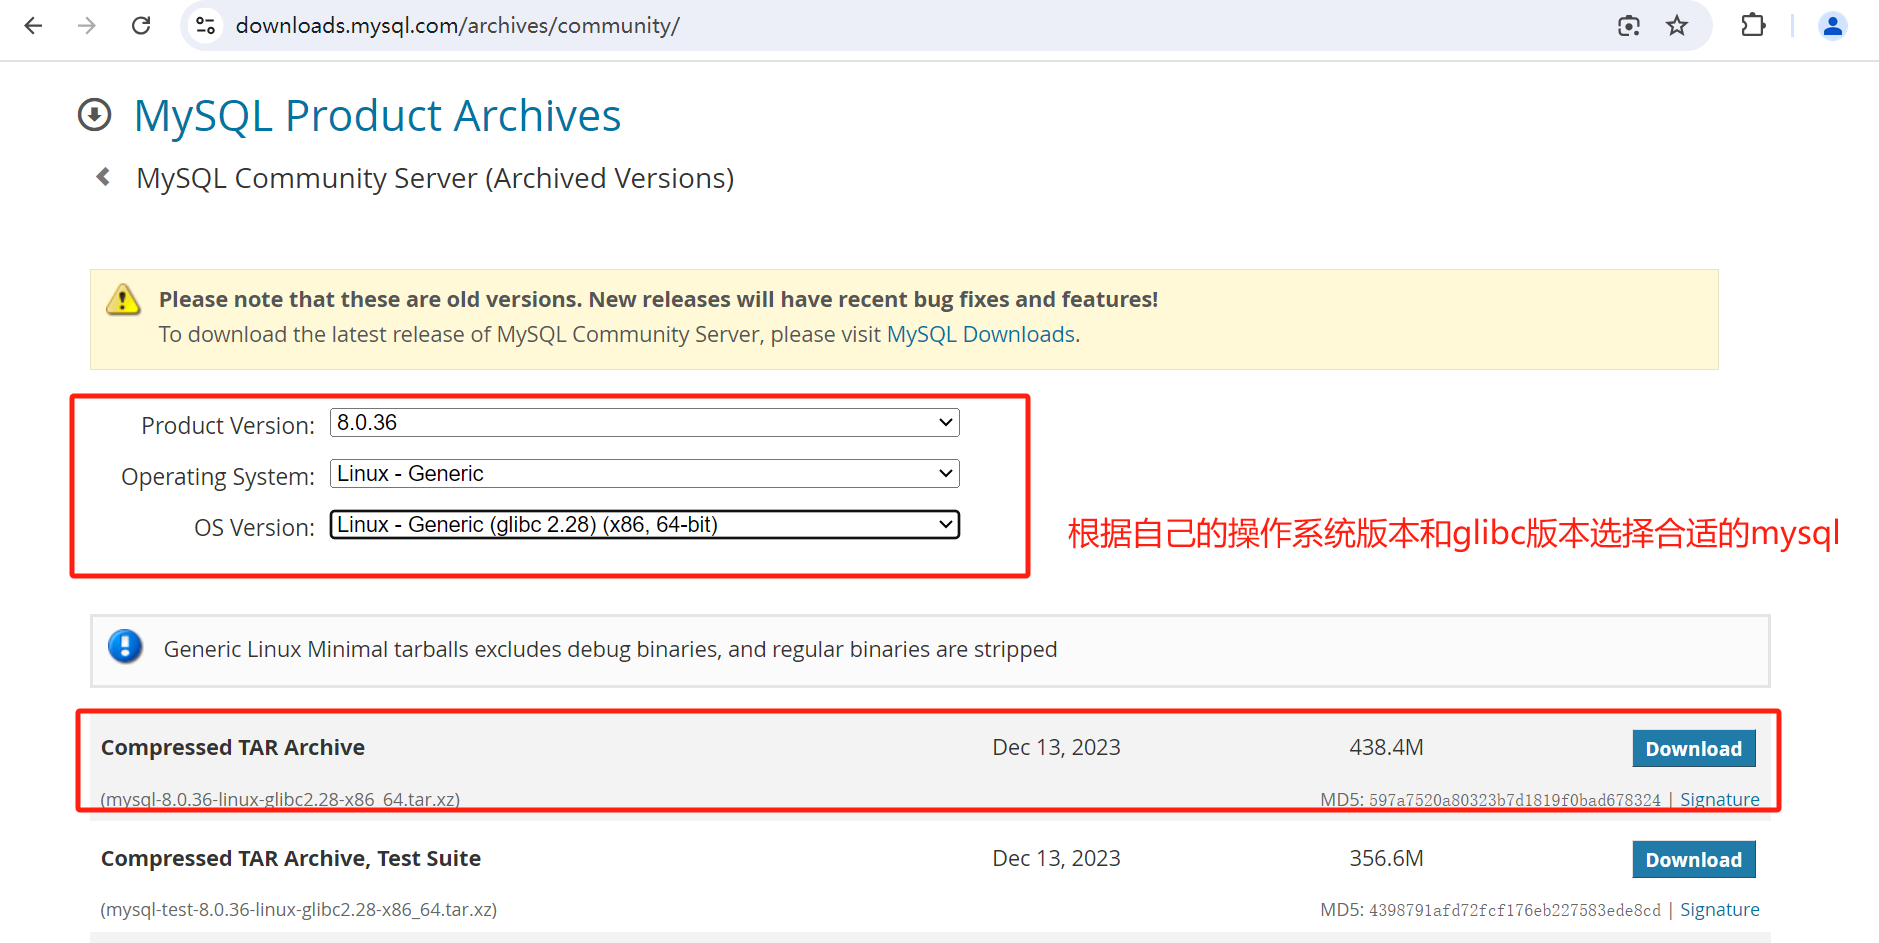
Task: Open Signature link for mysql-8.0.36 archive
Action: (1720, 800)
